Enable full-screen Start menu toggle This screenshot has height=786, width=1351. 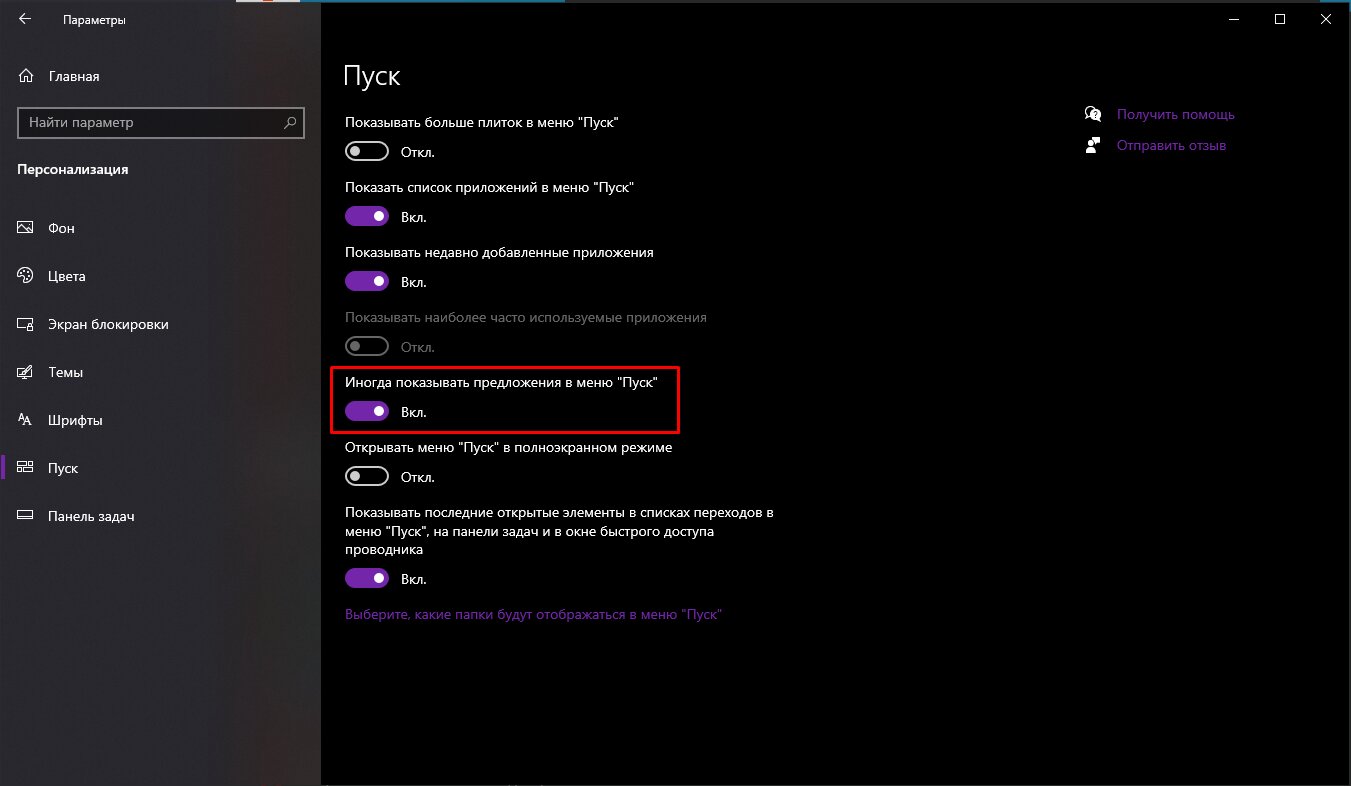[x=367, y=477]
